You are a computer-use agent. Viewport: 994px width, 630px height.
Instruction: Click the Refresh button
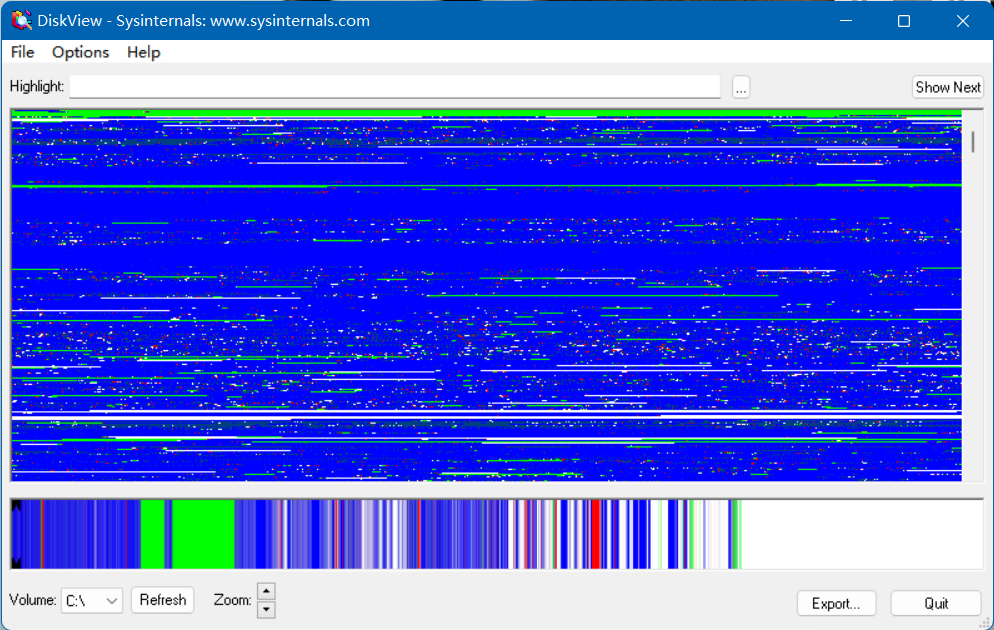(x=162, y=600)
